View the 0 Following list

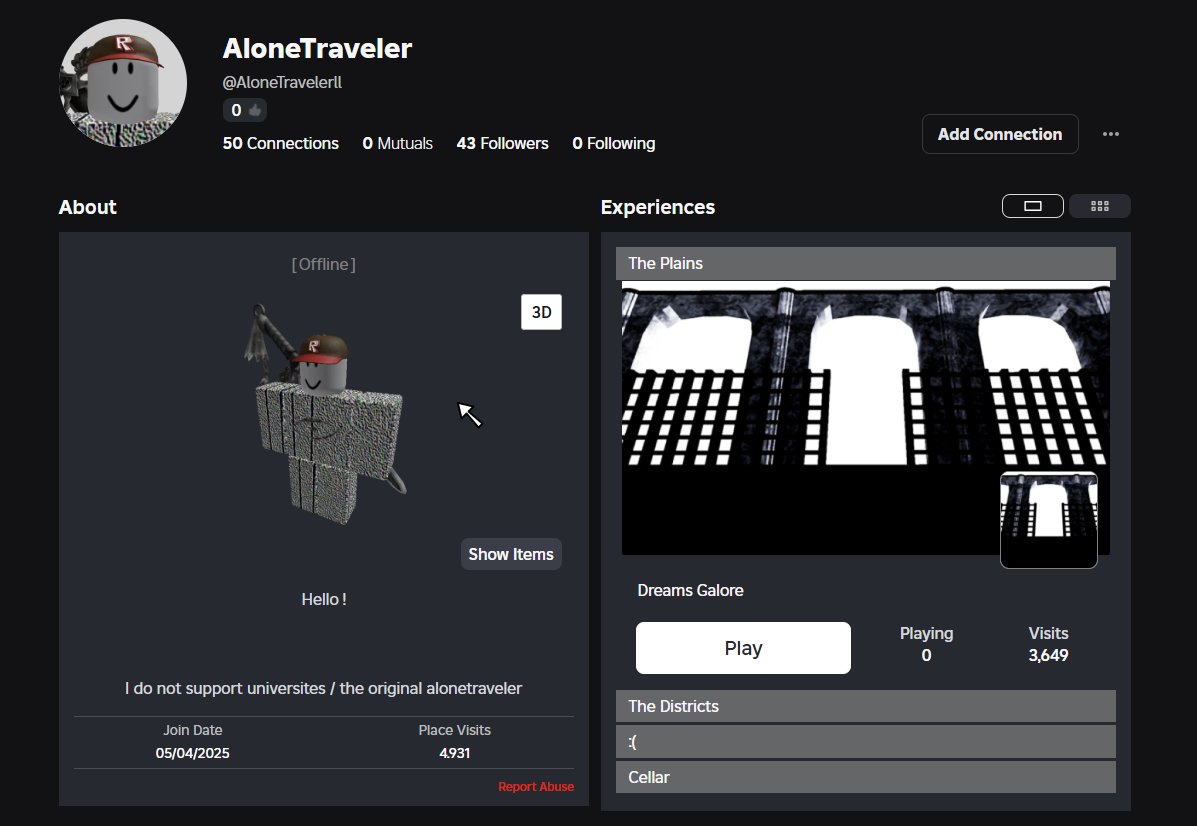pos(614,144)
